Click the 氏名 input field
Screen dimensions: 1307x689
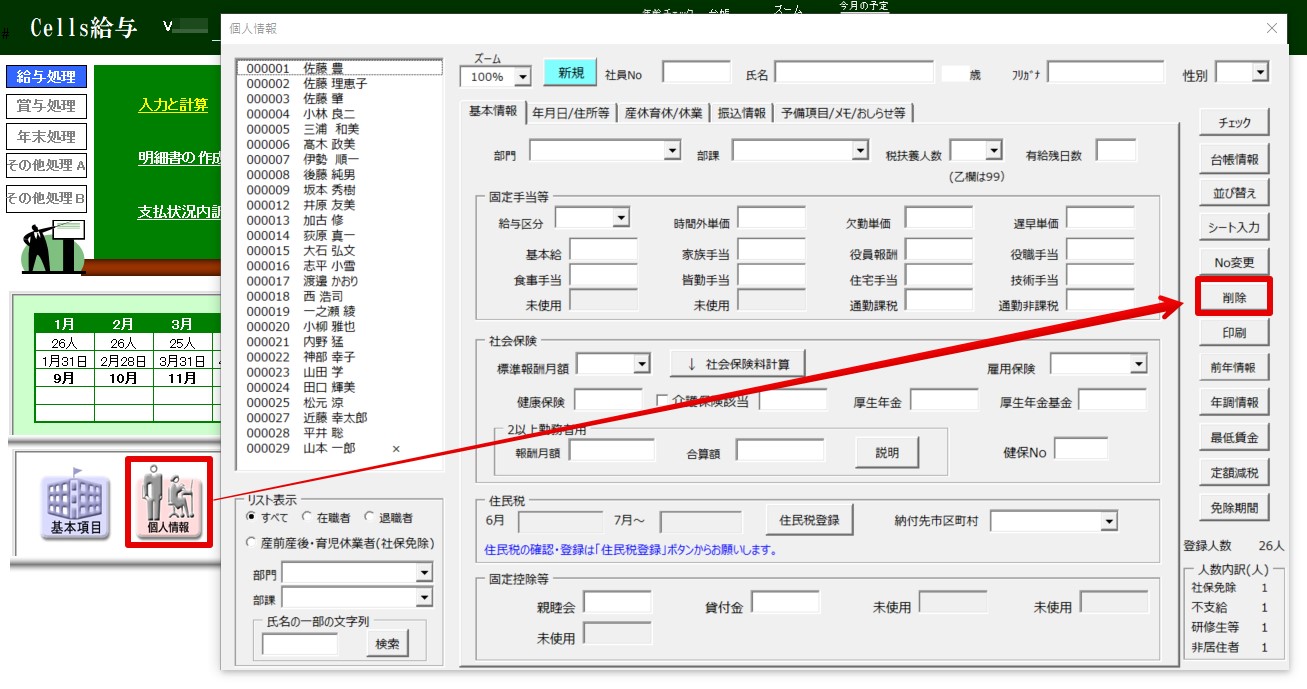coord(854,73)
